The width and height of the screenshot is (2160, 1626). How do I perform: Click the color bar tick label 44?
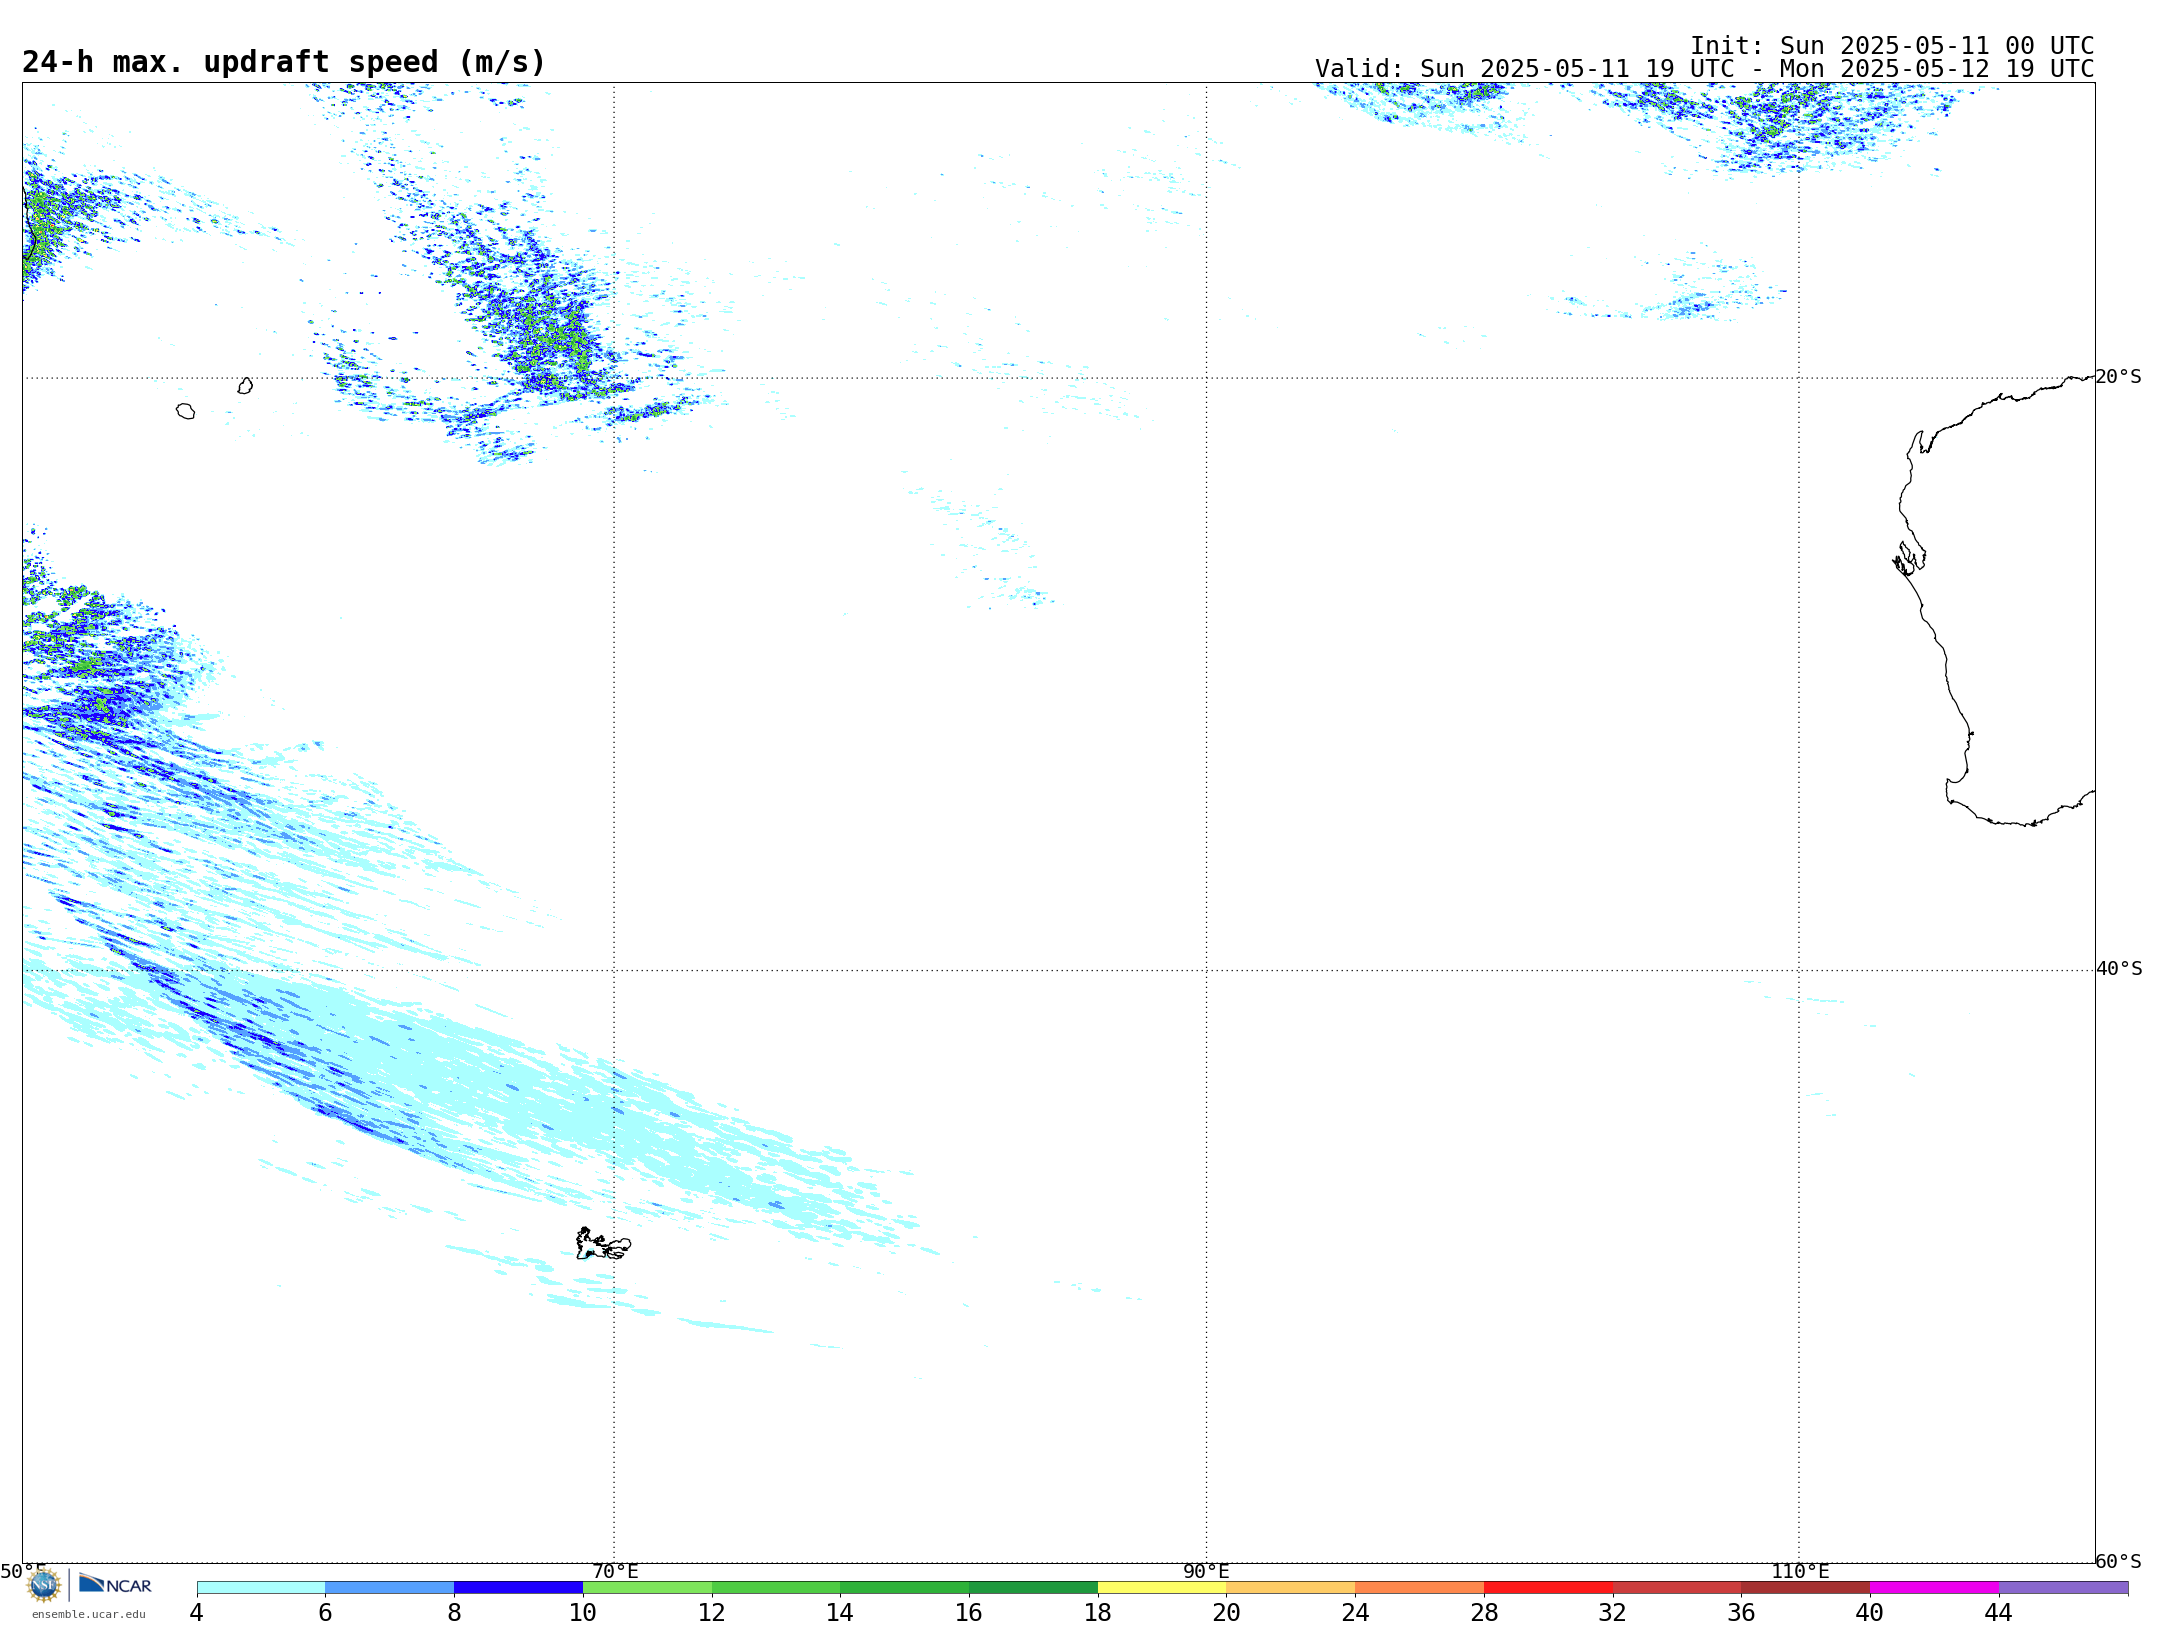(1999, 1612)
